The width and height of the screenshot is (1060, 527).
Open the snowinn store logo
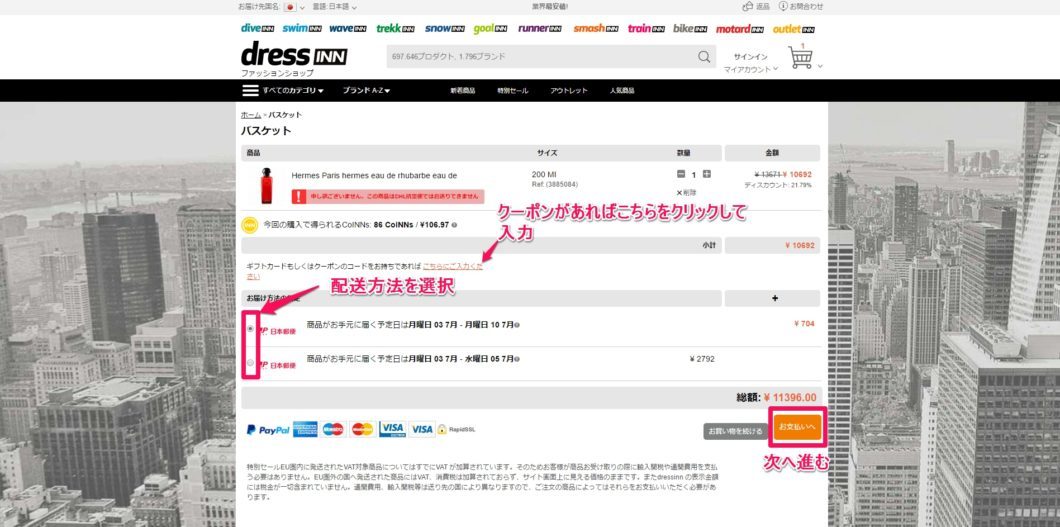tap(445, 28)
